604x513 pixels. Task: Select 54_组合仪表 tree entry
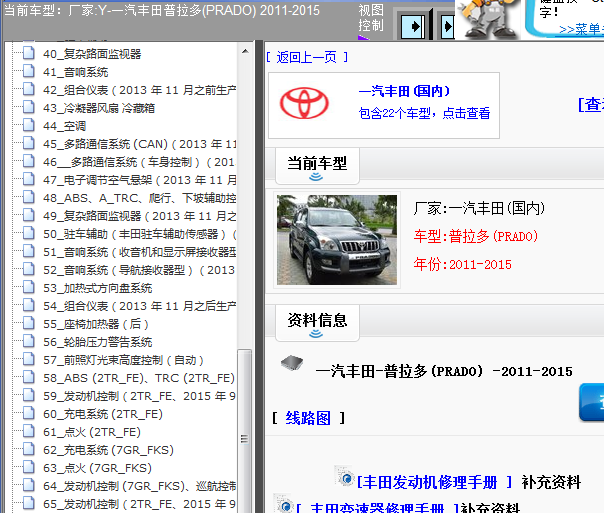139,306
